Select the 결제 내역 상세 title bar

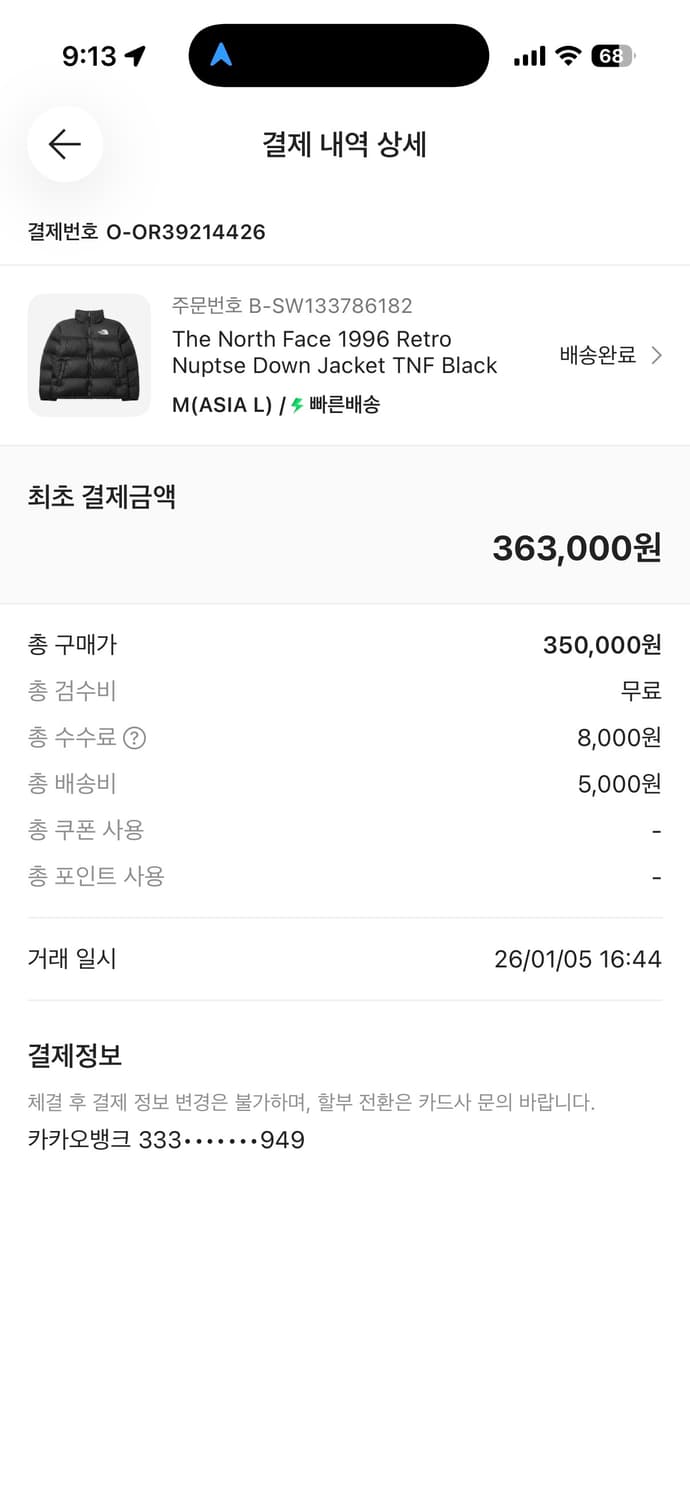point(345,144)
